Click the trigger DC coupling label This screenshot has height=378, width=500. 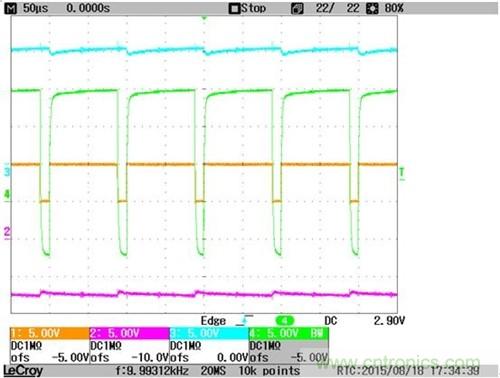click(x=331, y=321)
